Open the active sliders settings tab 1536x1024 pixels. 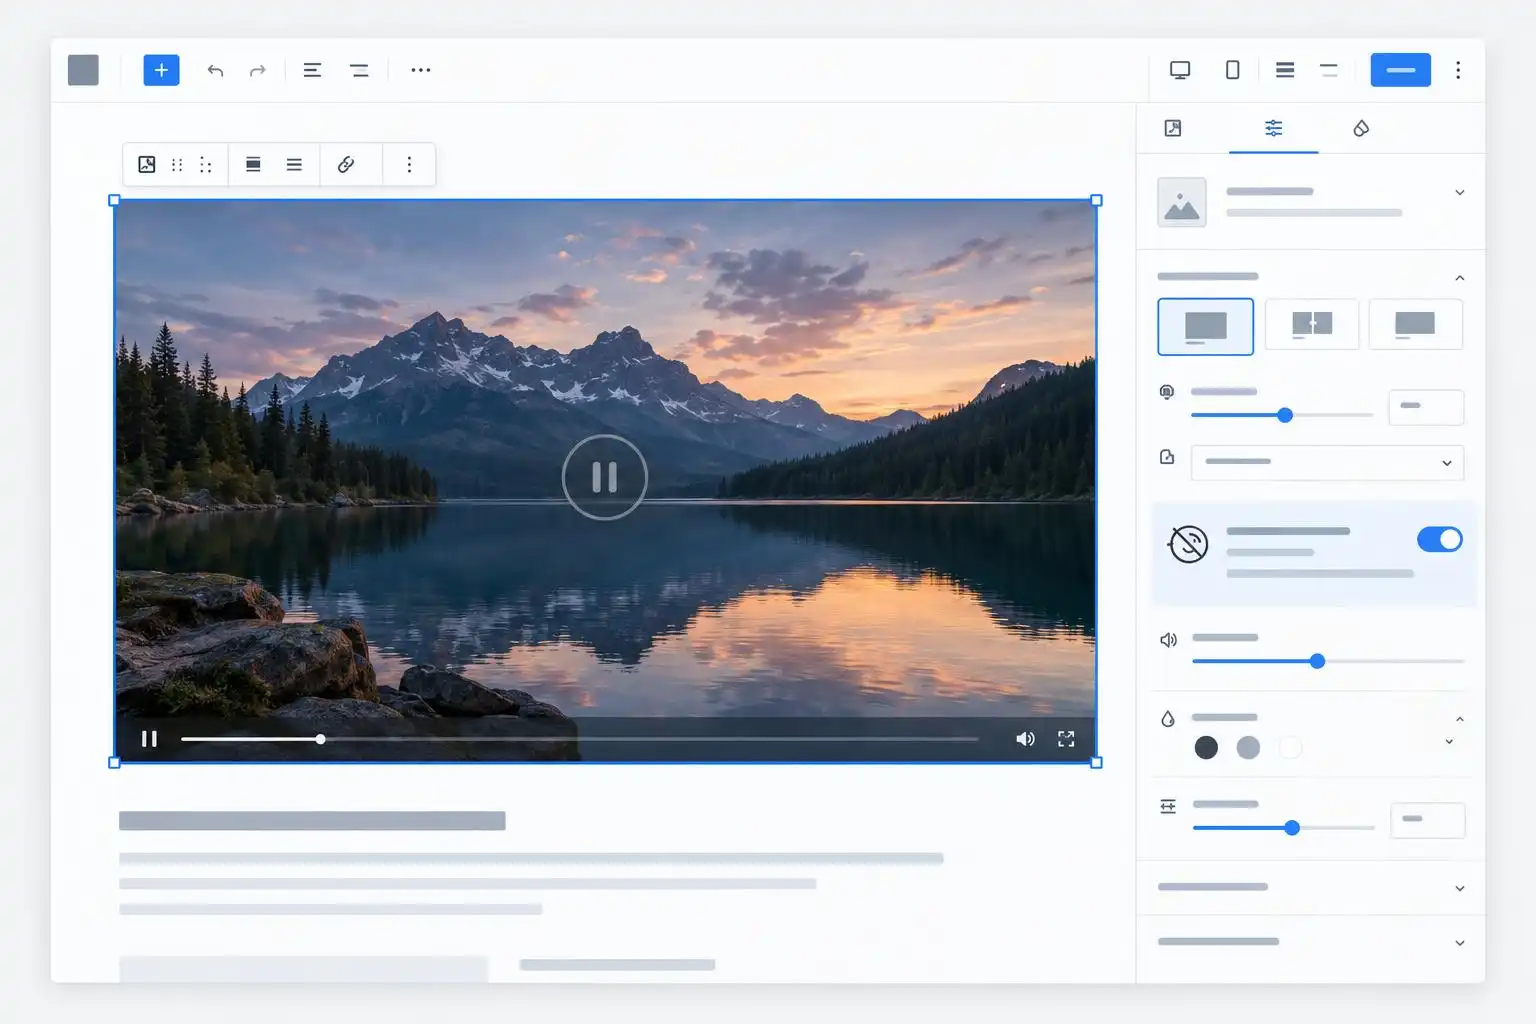tap(1273, 128)
